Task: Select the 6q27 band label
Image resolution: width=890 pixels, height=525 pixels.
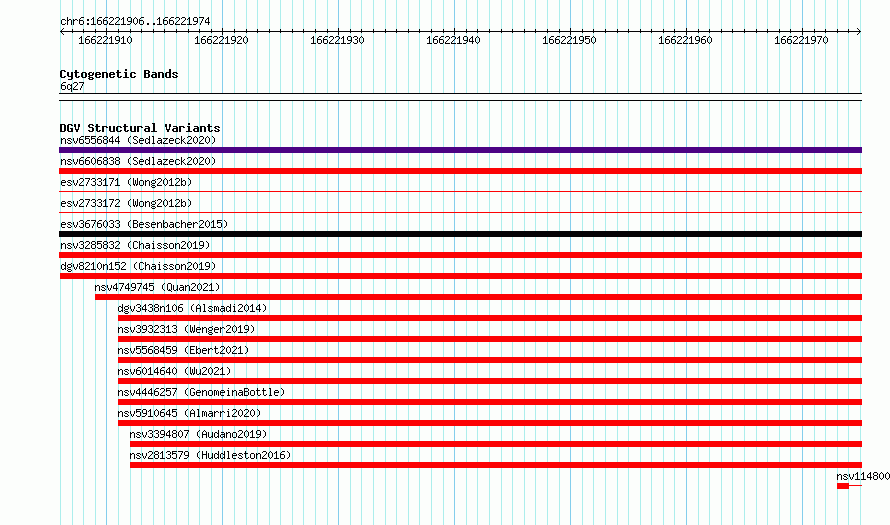Action: pyautogui.click(x=72, y=86)
